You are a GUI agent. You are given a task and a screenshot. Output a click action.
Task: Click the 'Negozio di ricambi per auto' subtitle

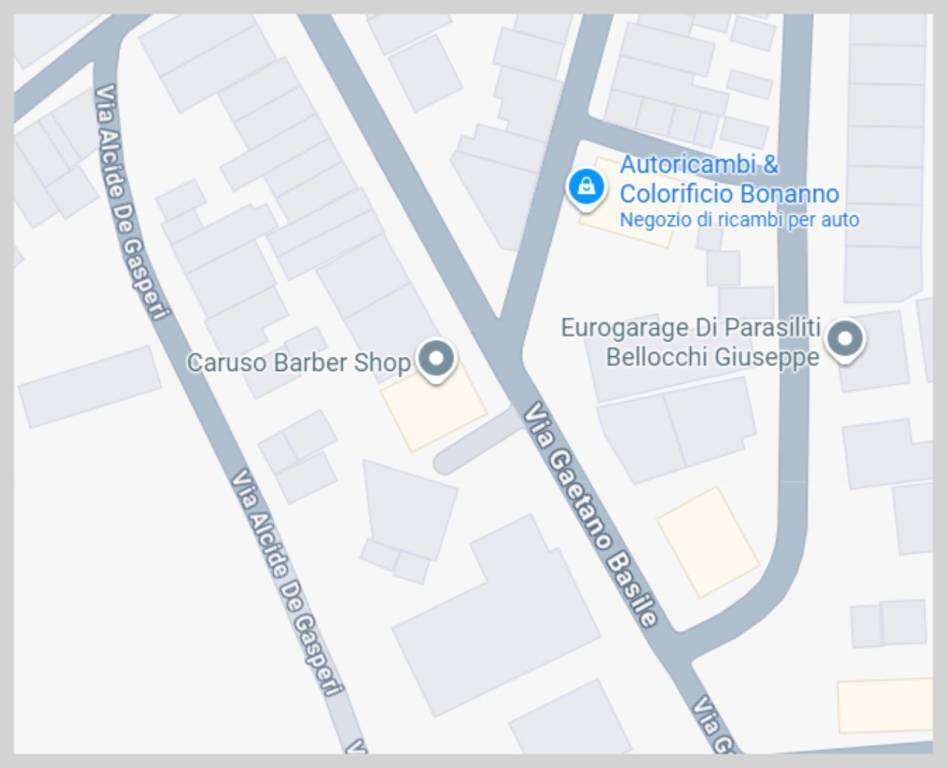coord(739,220)
